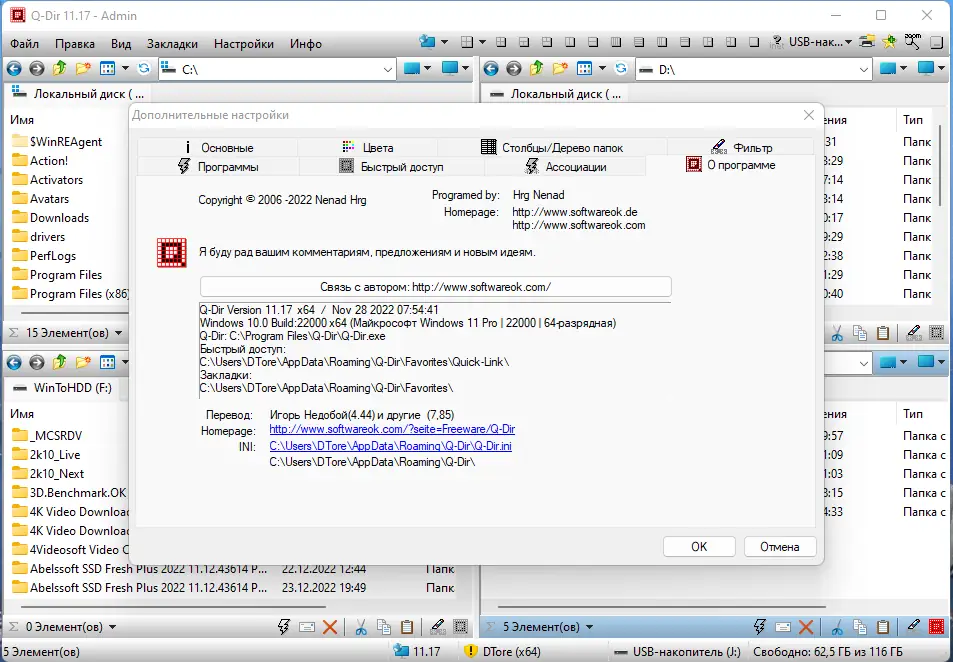Expand the 5 Элемент(ов) dropdown
The height and width of the screenshot is (662, 953).
[589, 627]
